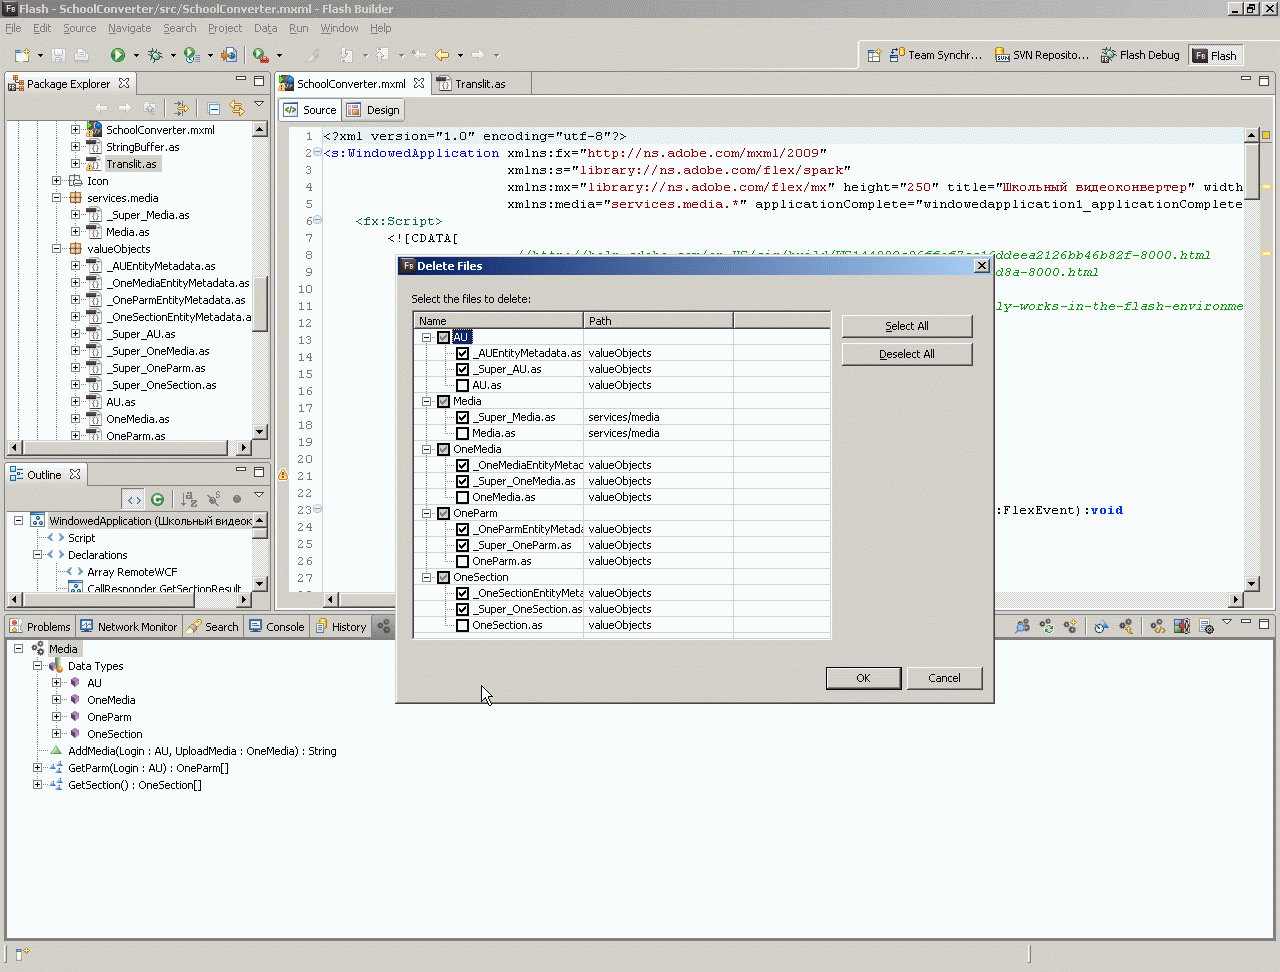This screenshot has width=1280, height=972.
Task: Uncheck the _Super_Media.as checkbox
Action: 462,417
